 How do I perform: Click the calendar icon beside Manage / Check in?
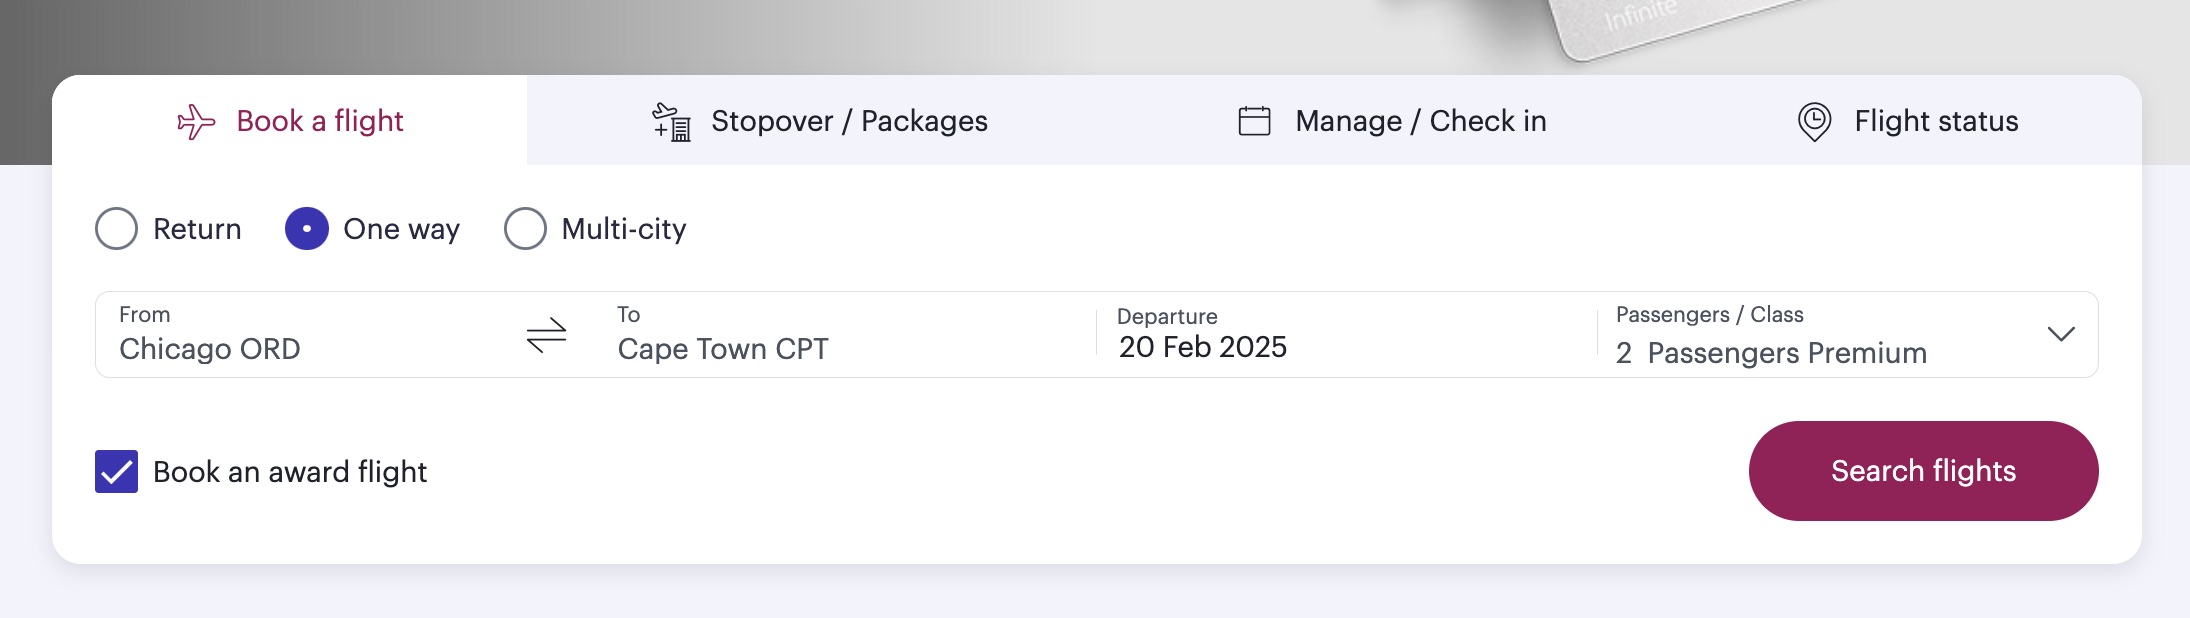pyautogui.click(x=1254, y=121)
